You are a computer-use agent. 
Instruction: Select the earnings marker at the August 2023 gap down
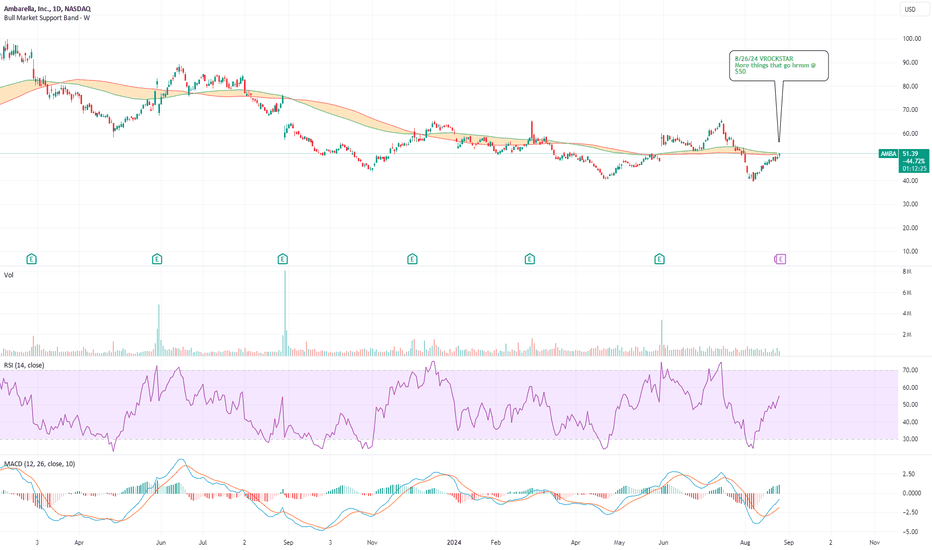(x=282, y=259)
